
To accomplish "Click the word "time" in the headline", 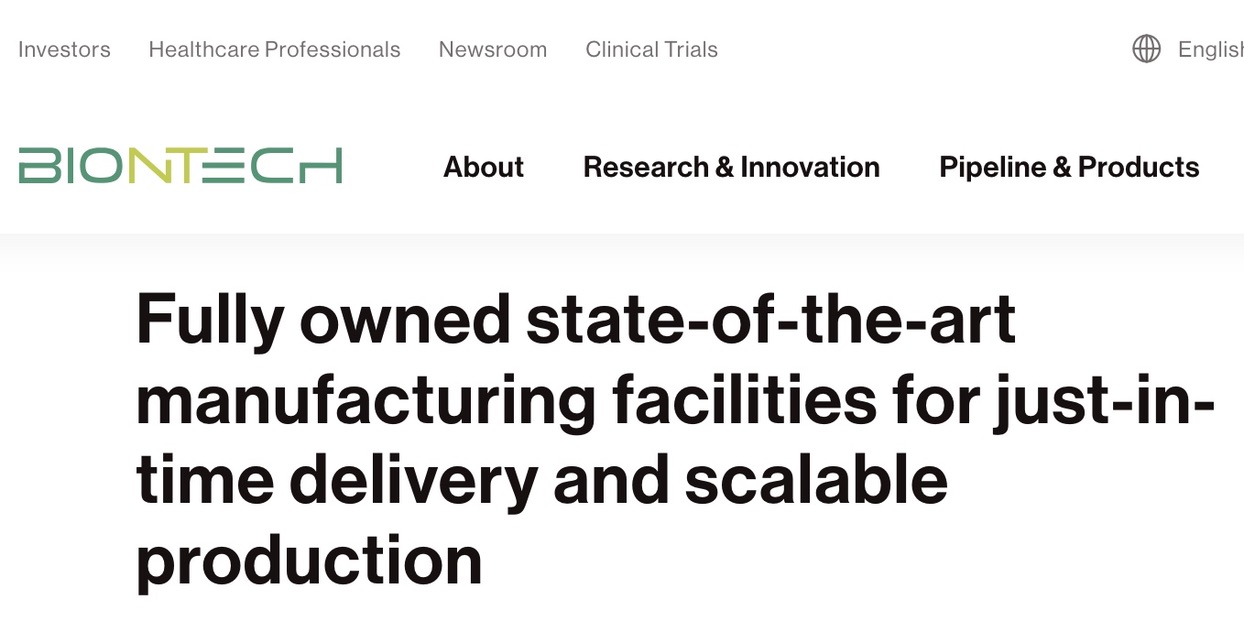I will tap(204, 481).
